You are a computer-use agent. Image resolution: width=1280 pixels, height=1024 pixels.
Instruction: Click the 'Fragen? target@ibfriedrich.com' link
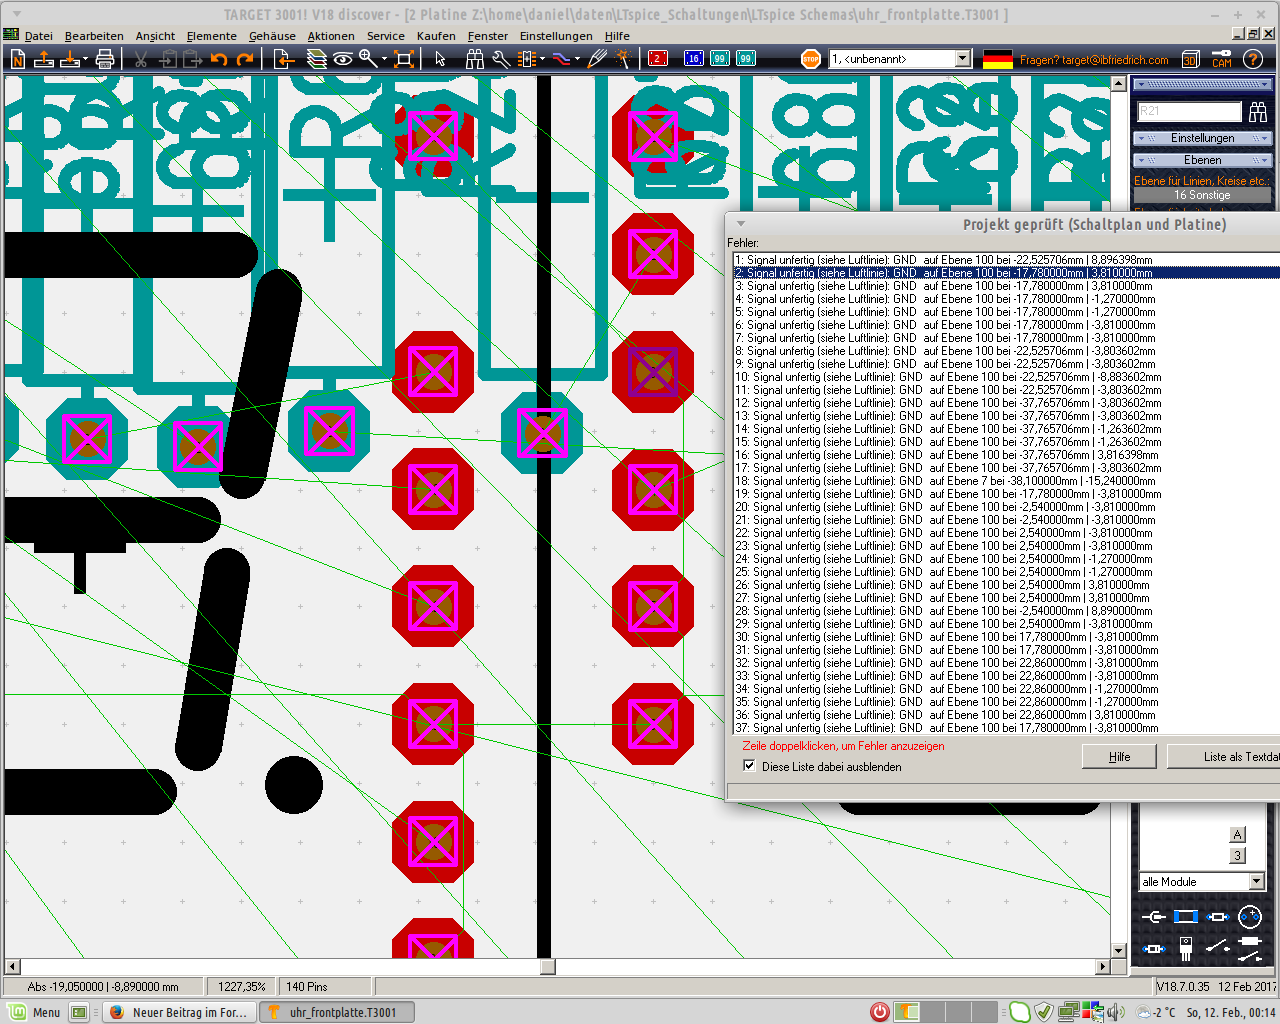(1094, 60)
